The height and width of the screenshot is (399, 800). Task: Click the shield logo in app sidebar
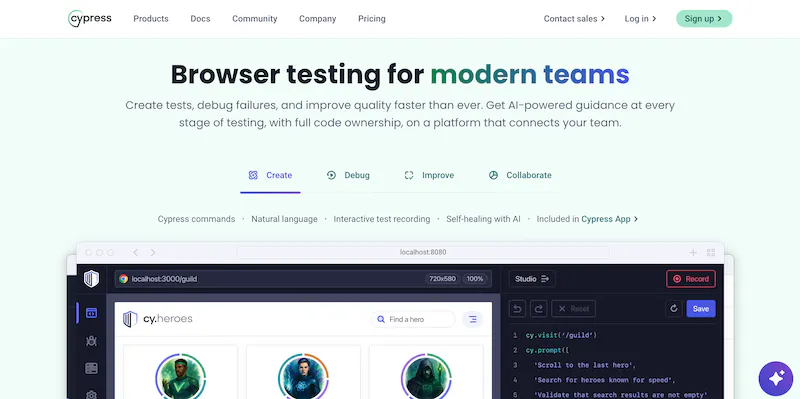[x=91, y=279]
